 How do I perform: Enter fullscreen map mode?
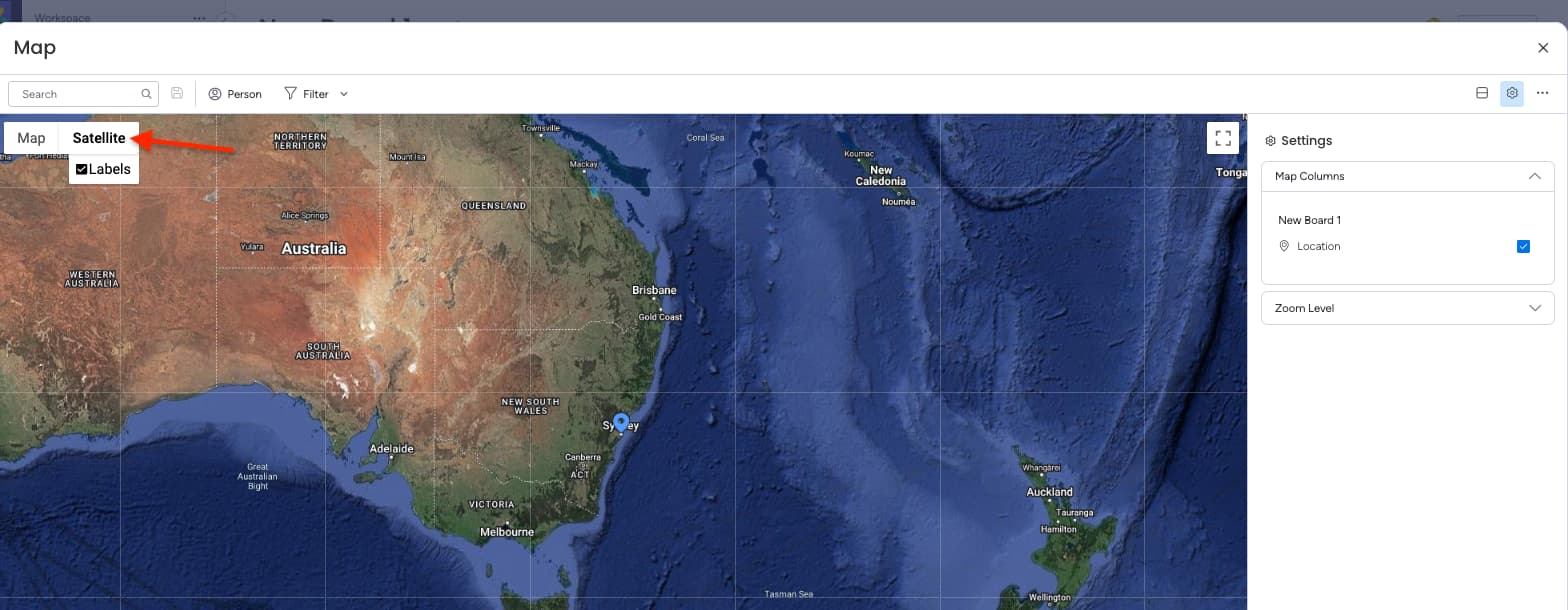pyautogui.click(x=1222, y=138)
